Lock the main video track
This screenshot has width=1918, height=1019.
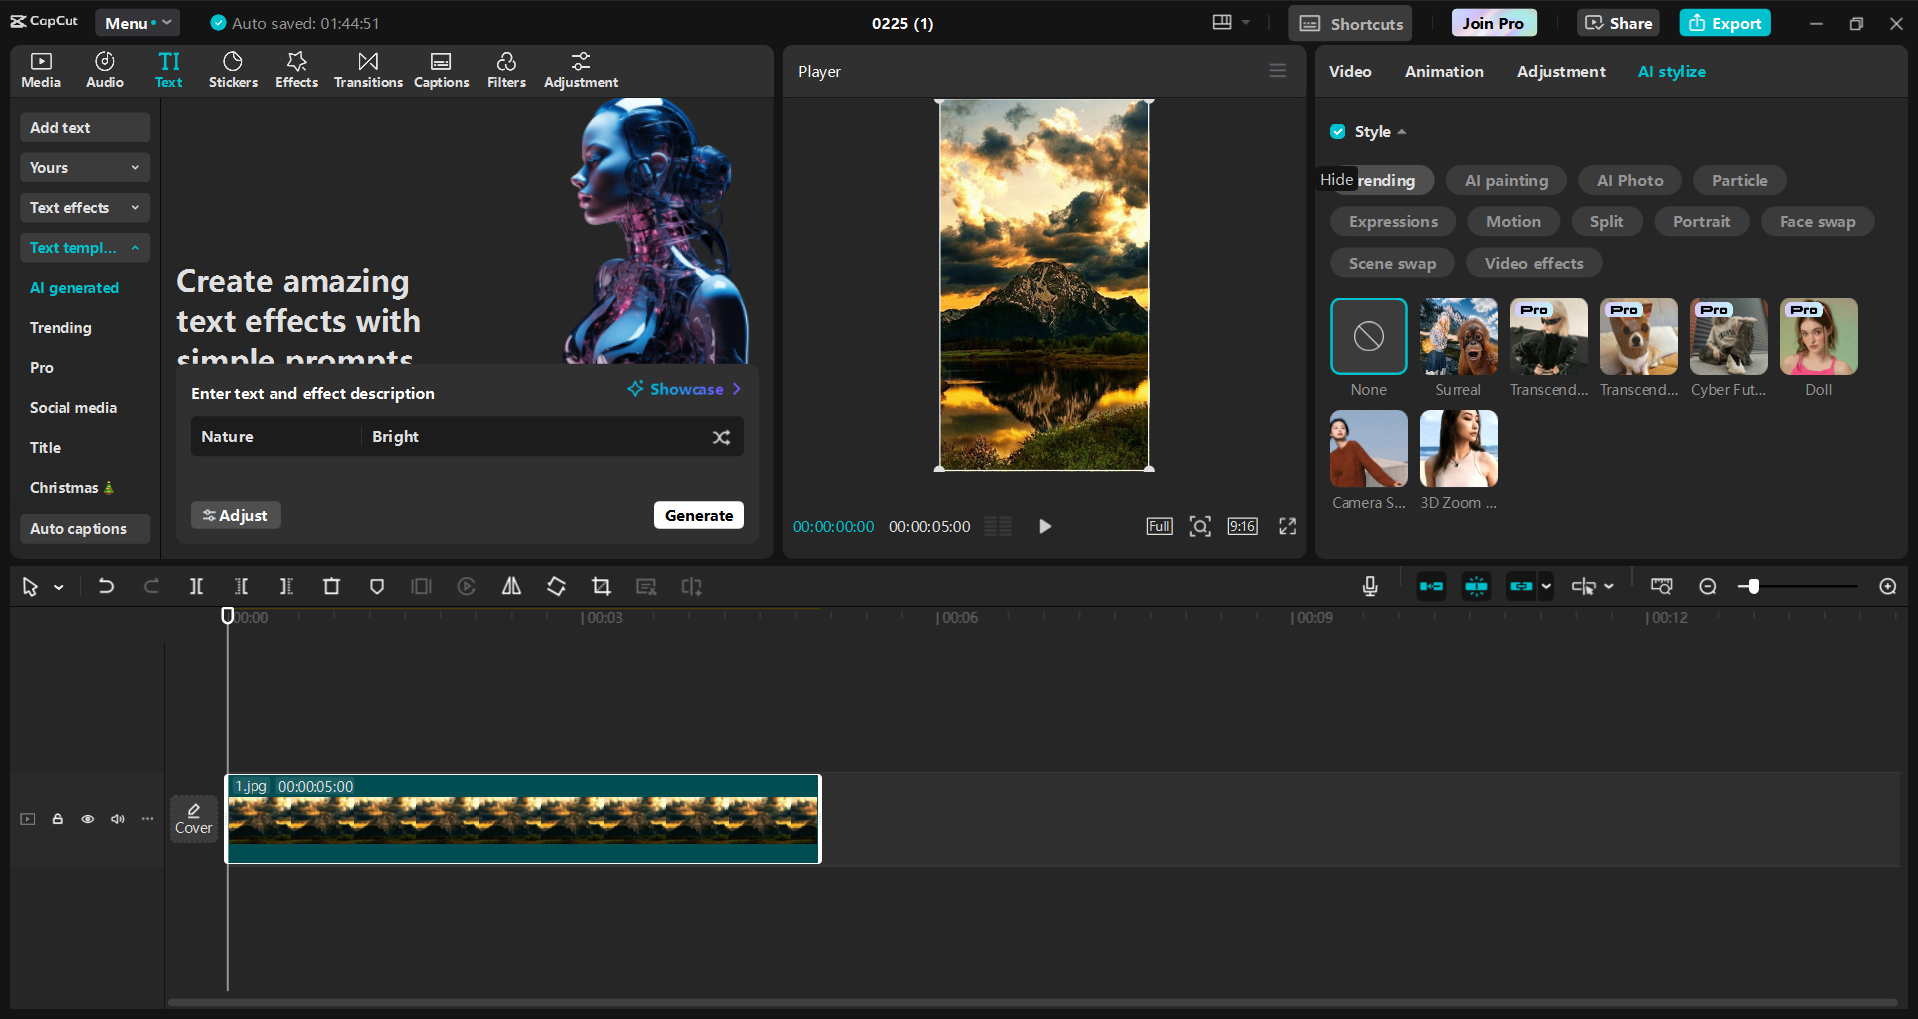[x=57, y=818]
